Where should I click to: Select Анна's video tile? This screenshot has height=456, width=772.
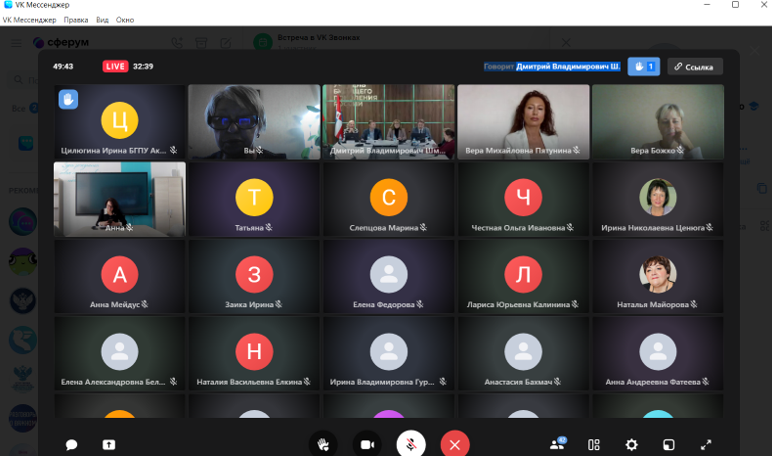pyautogui.click(x=120, y=199)
